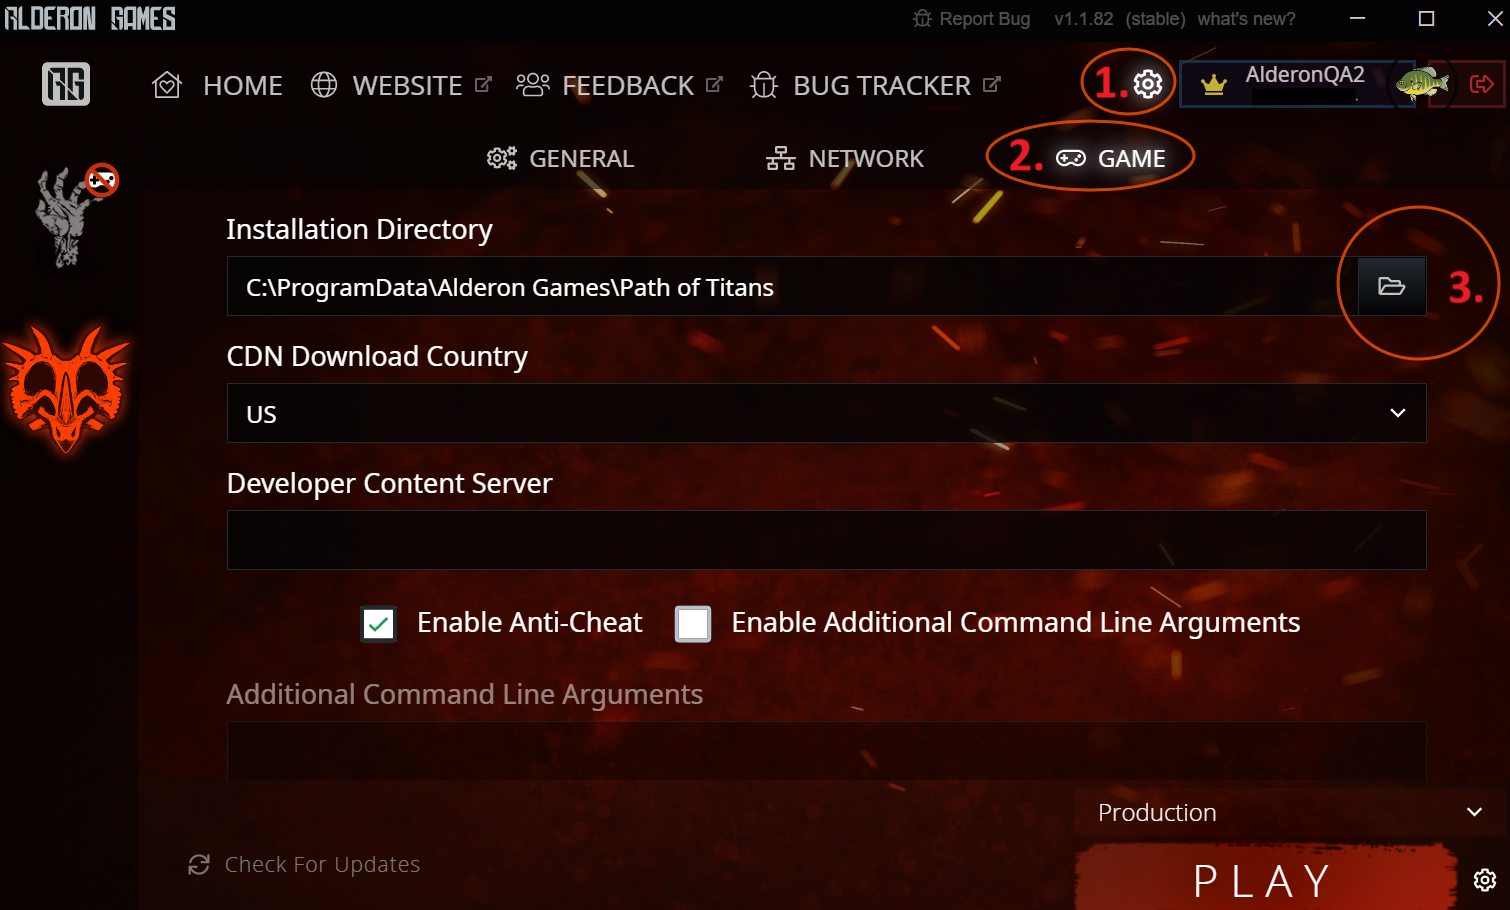Launch the game with PLAY button
The height and width of the screenshot is (910, 1510).
1264,880
